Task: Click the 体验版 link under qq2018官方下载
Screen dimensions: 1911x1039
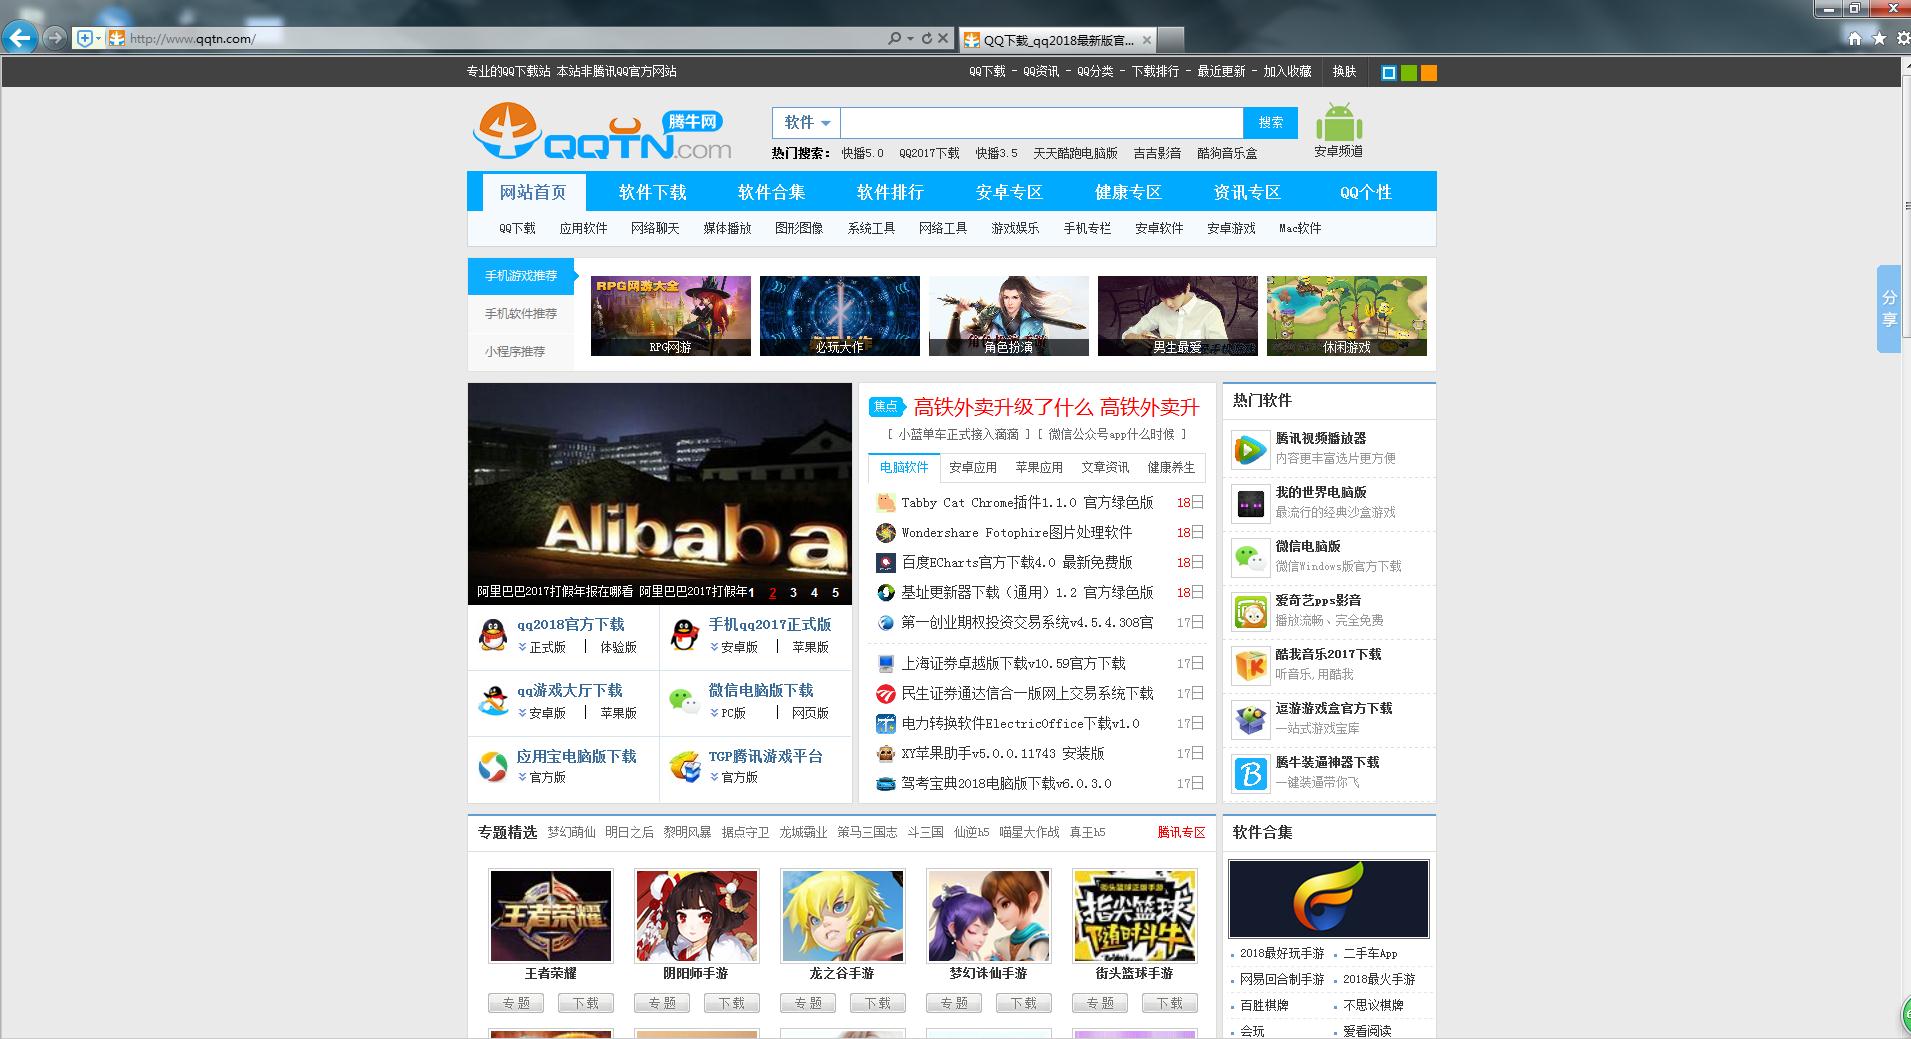Action: coord(618,647)
